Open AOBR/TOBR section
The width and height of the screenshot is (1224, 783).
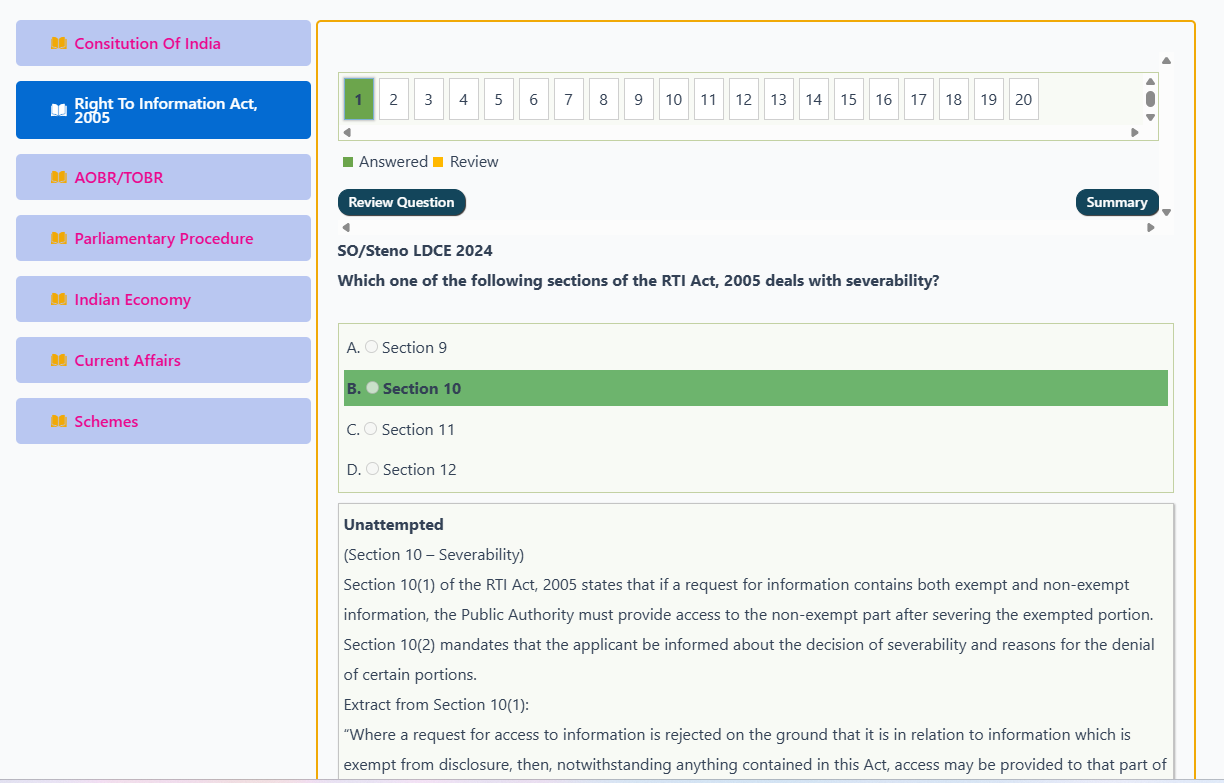[163, 177]
